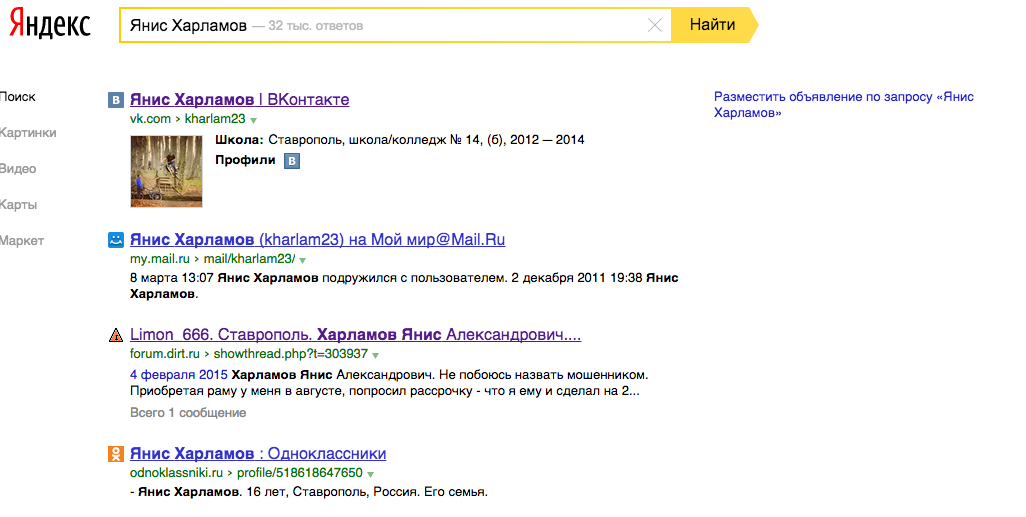
Task: Switch to the Карты tab
Action: click(18, 205)
